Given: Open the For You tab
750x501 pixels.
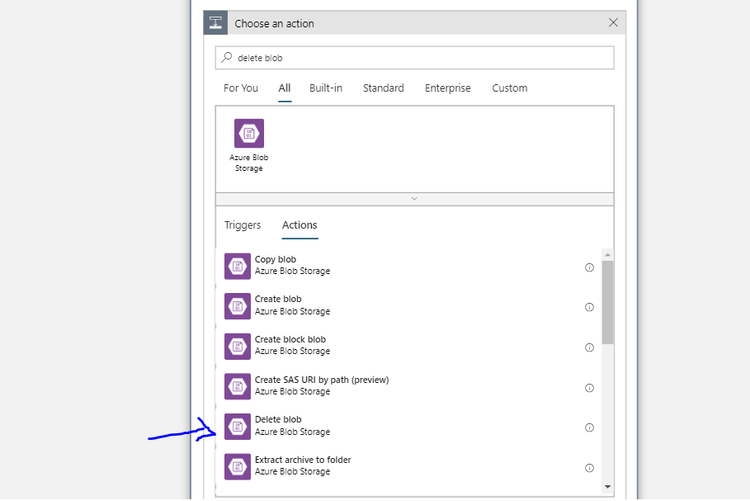Looking at the screenshot, I should tap(241, 88).
